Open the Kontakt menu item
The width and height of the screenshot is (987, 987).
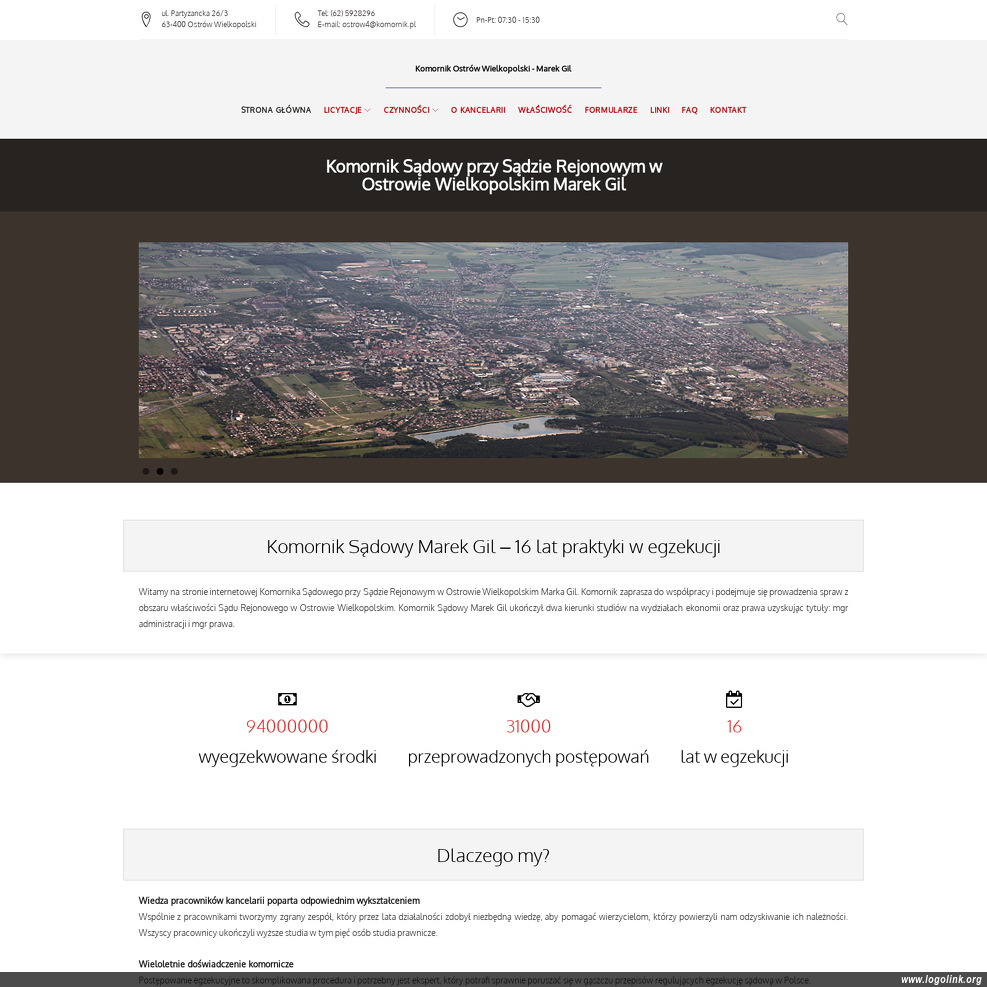pyautogui.click(x=728, y=110)
